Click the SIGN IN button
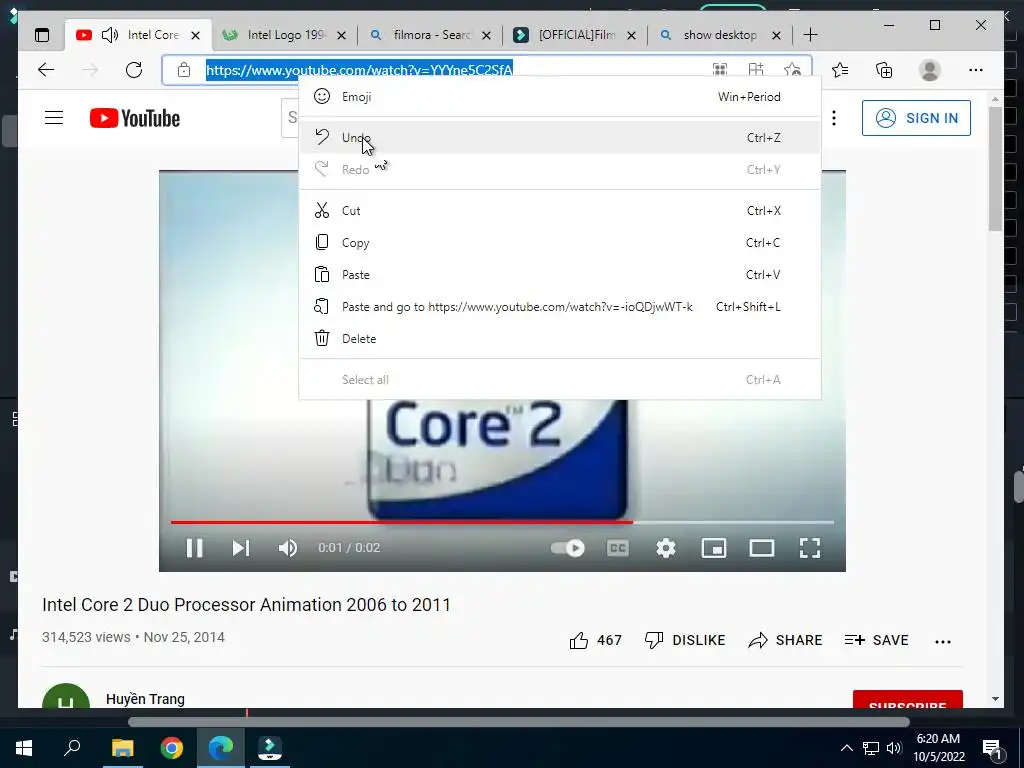This screenshot has width=1024, height=768. point(916,118)
